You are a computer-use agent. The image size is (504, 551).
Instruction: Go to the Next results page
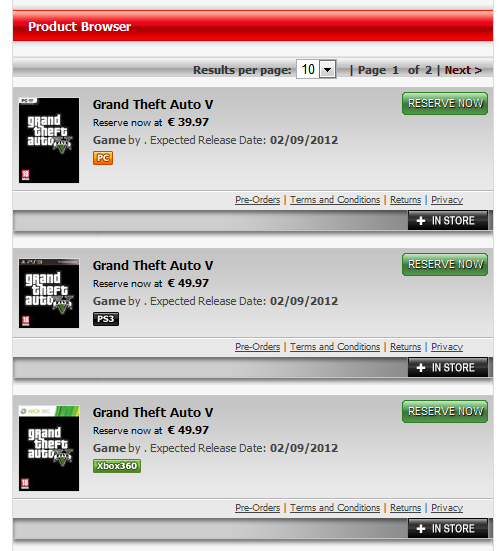463,70
